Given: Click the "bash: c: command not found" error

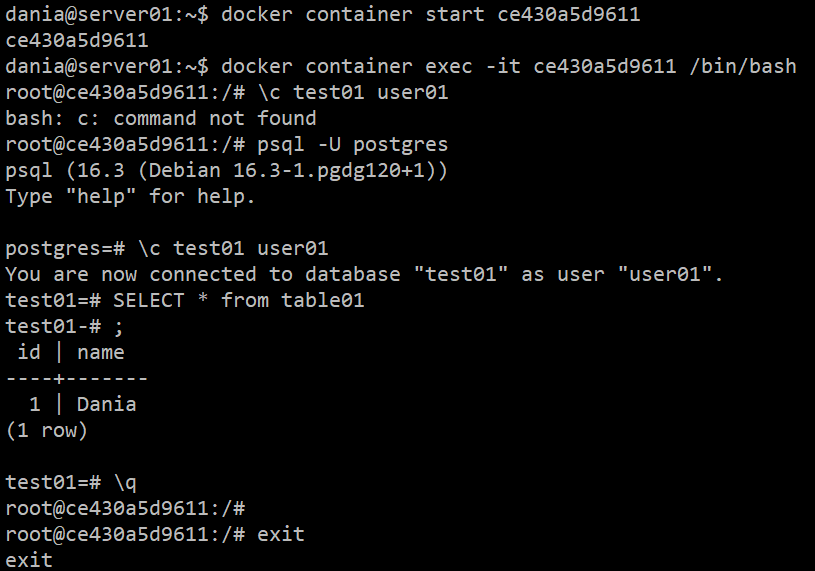Looking at the screenshot, I should click(x=160, y=119).
